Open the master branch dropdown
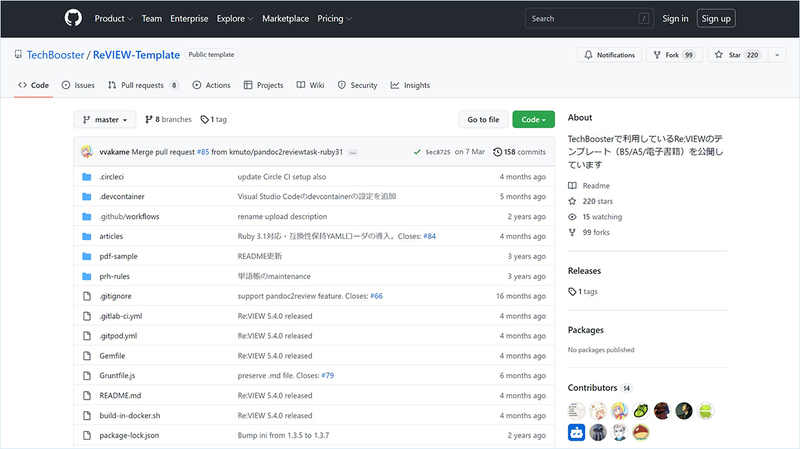Screen dimensions: 800x449 105,119
